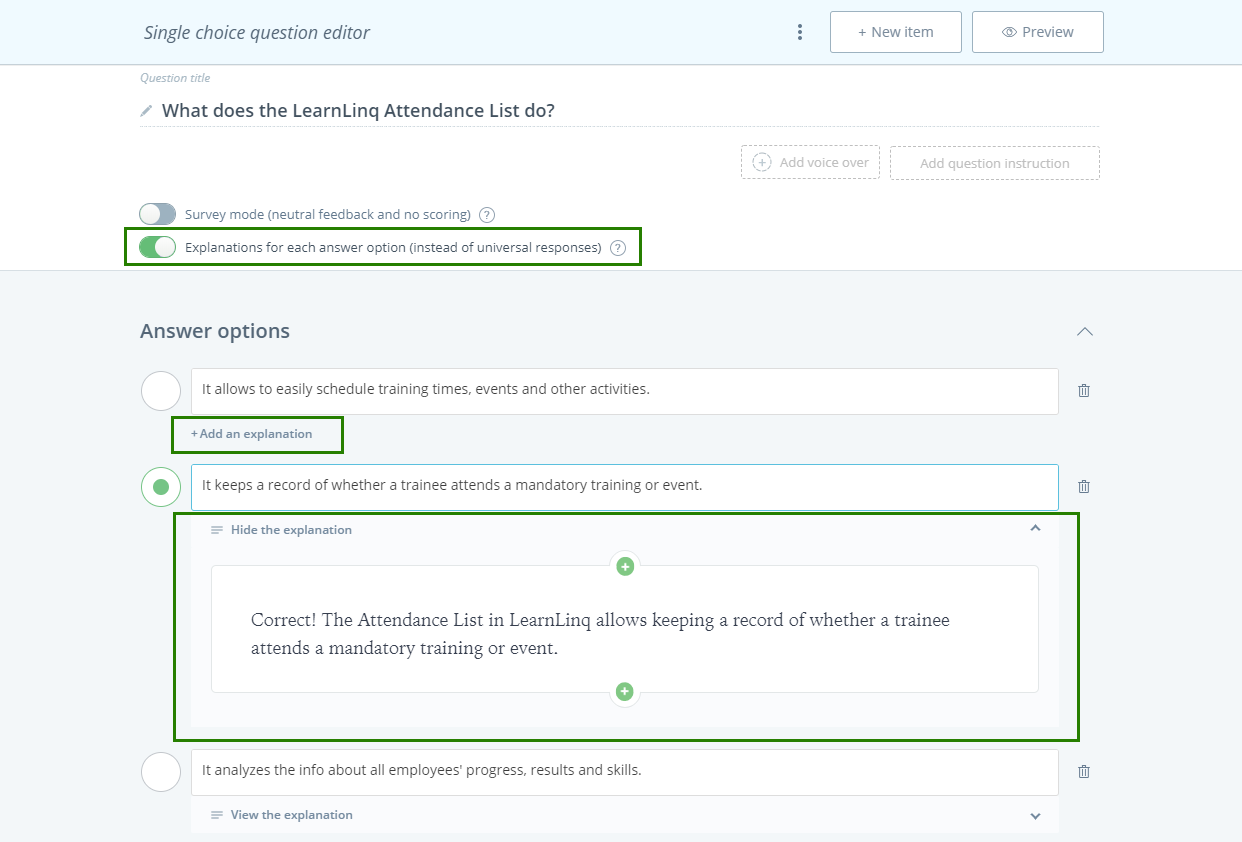The image size is (1242, 842).
Task: Disable explanations for each answer option
Action: point(157,247)
